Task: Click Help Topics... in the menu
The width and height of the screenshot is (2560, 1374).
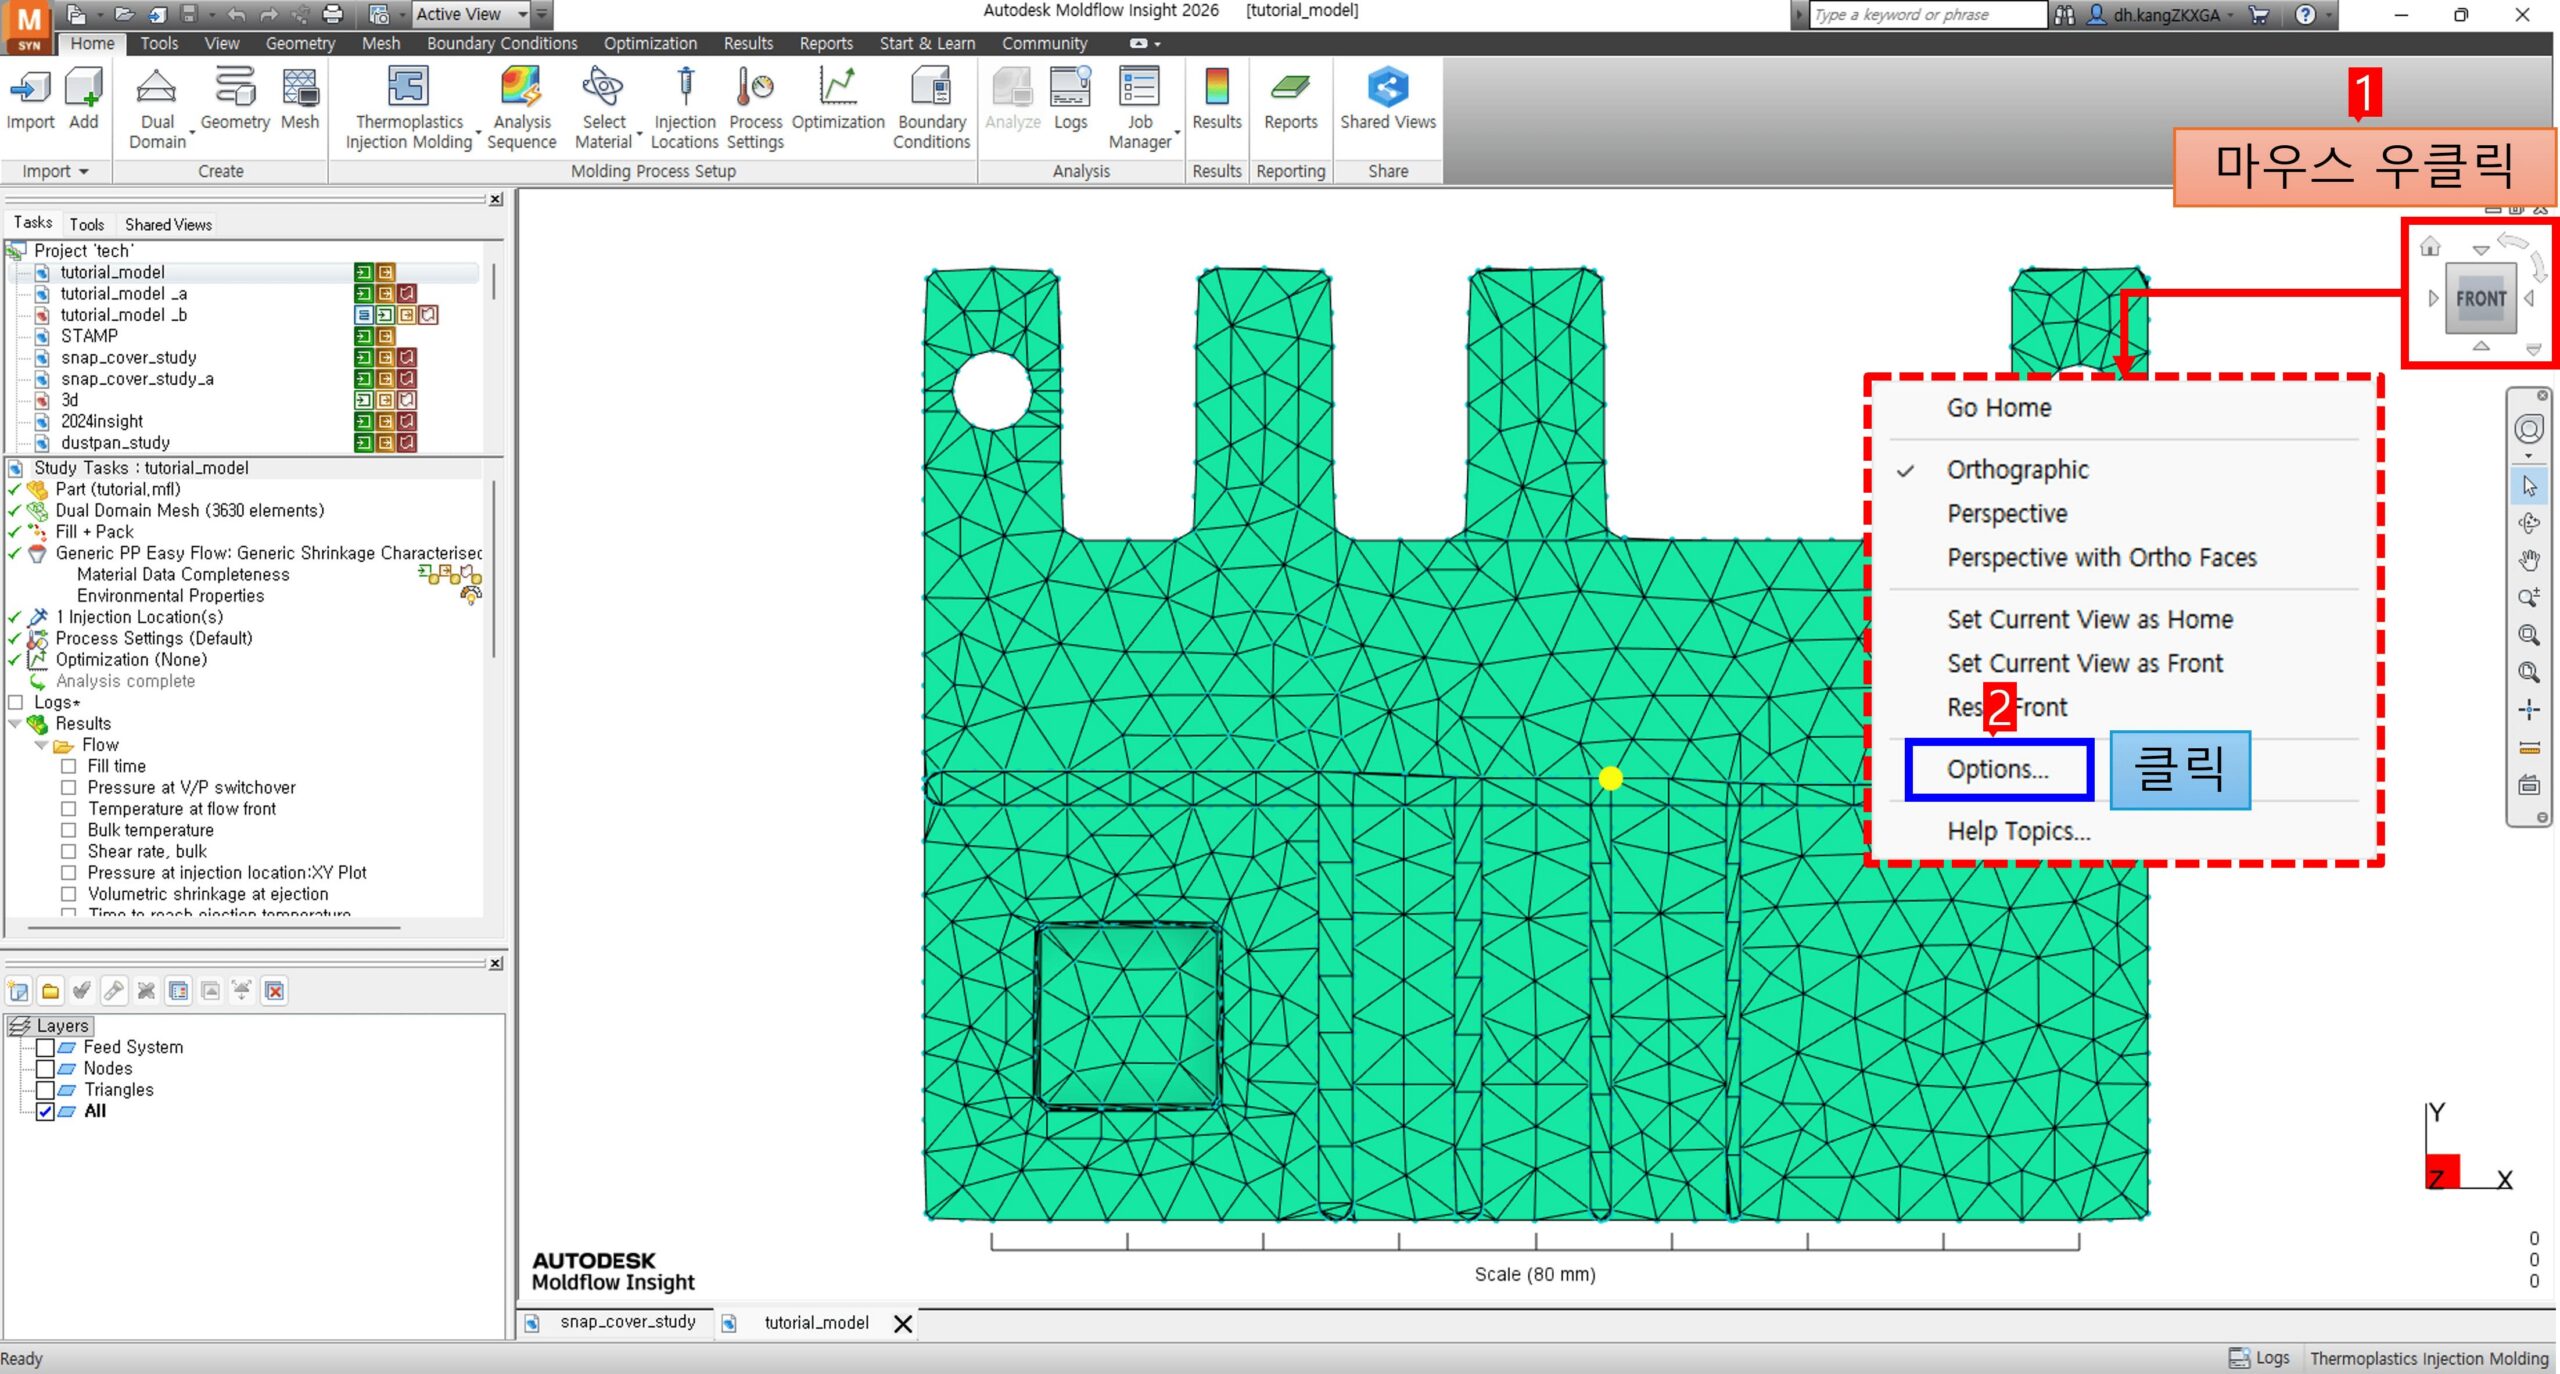Action: click(2019, 831)
